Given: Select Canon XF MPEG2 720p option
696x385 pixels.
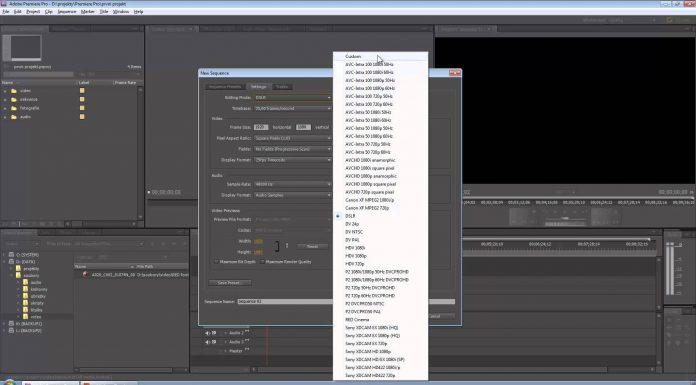Looking at the screenshot, I should tap(380, 208).
